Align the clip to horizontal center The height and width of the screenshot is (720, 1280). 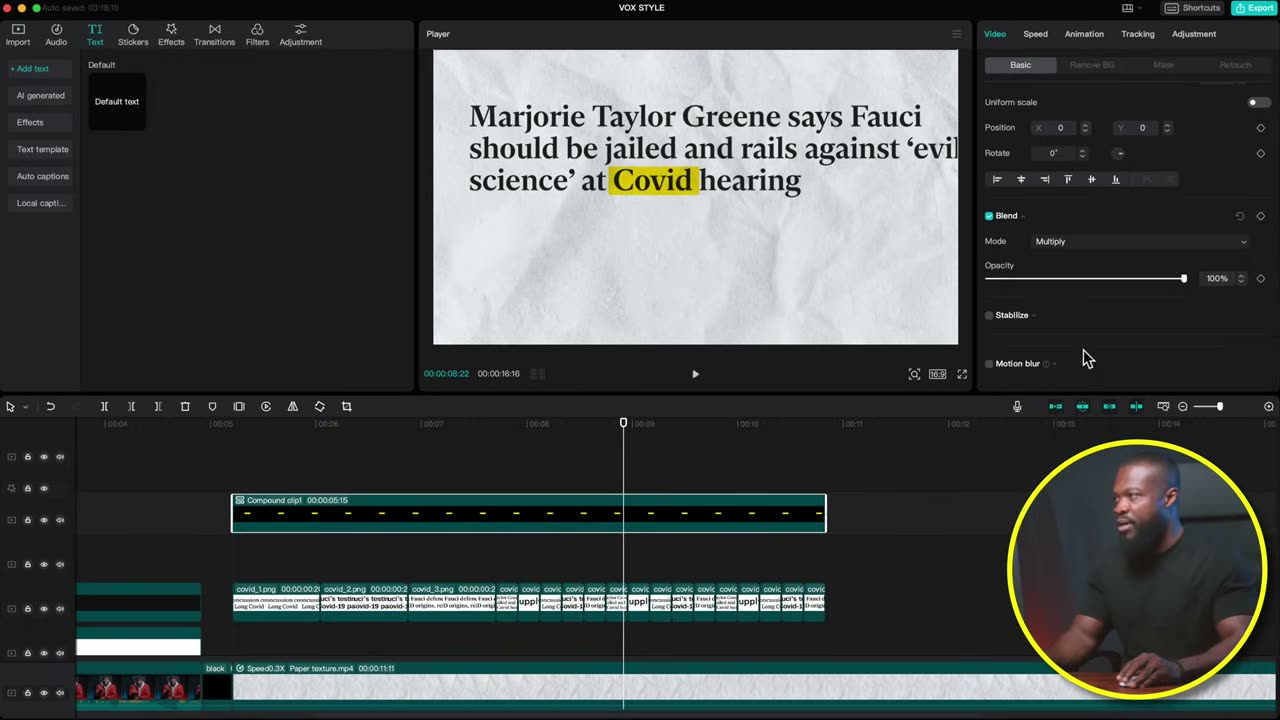tap(1021, 180)
